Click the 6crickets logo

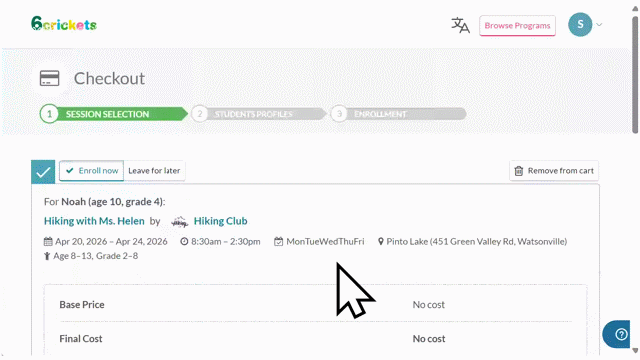click(x=64, y=24)
